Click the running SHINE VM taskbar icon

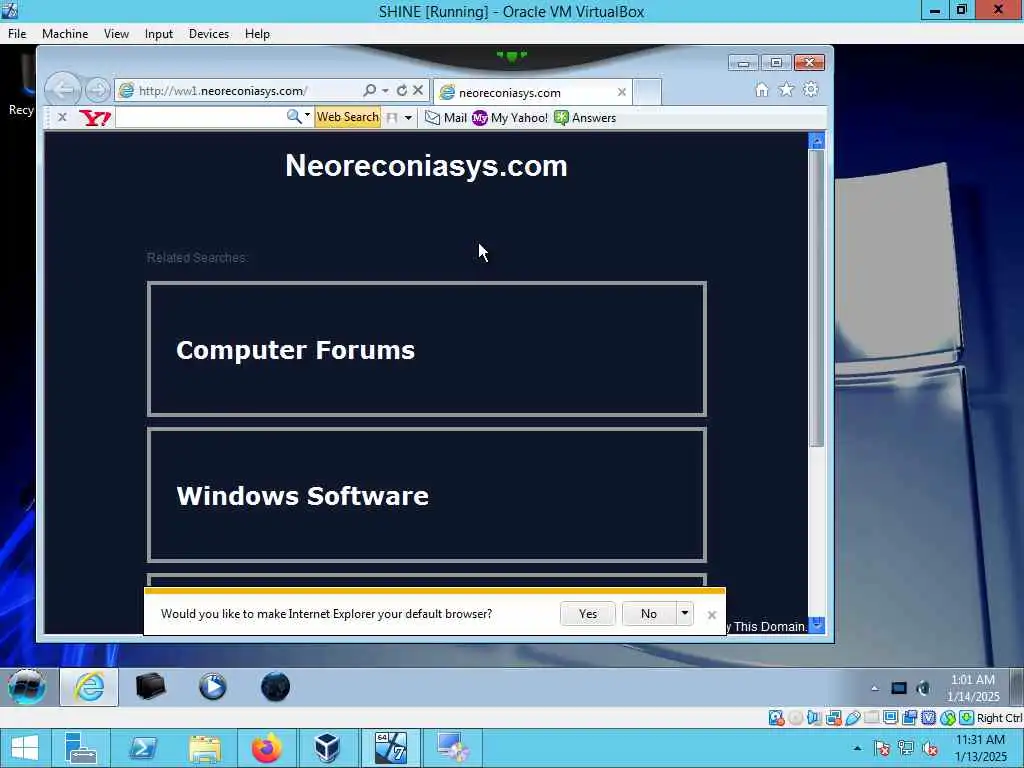391,748
